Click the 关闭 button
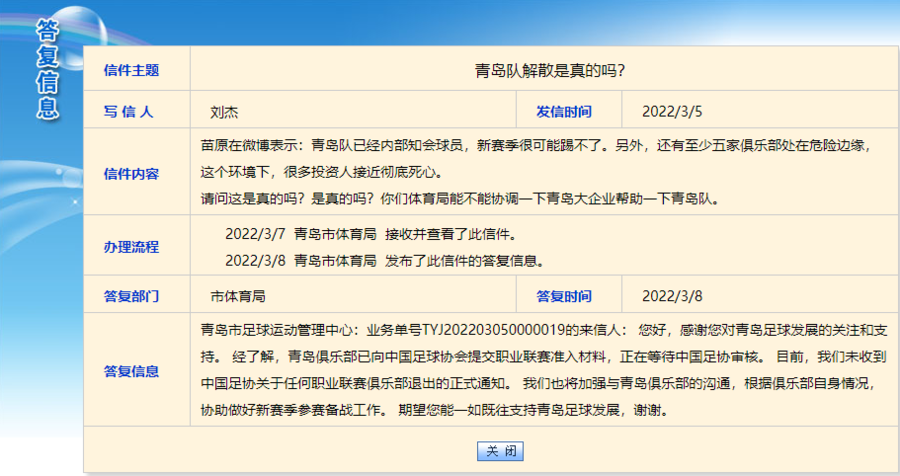Viewport: 900px width, 476px height. click(x=500, y=451)
